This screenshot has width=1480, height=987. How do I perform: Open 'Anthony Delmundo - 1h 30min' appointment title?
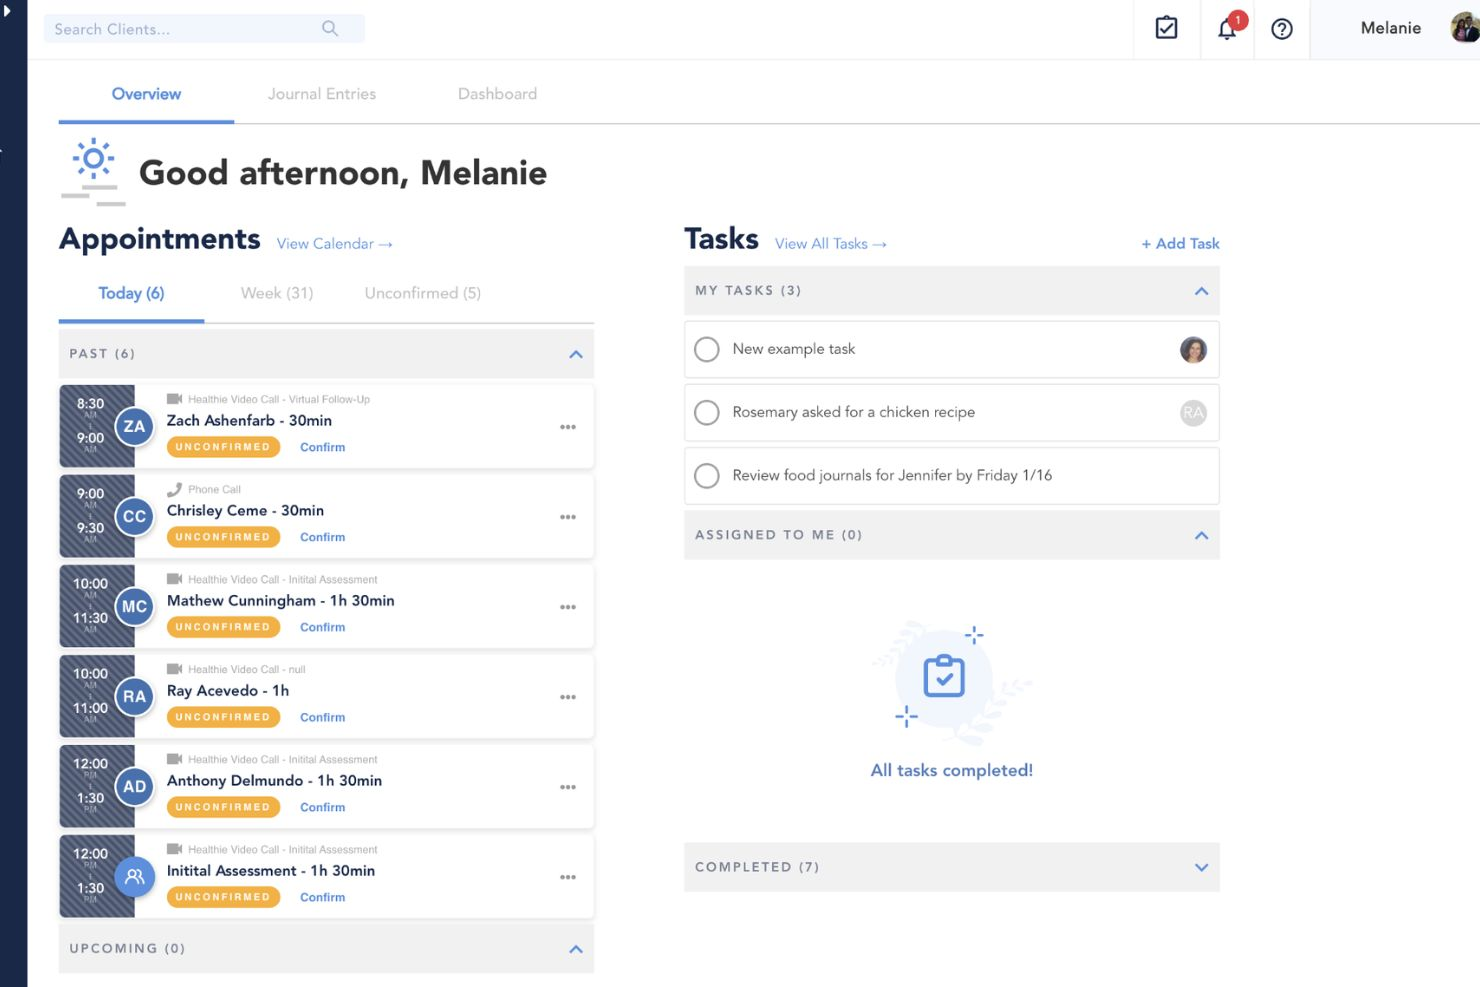[274, 781]
